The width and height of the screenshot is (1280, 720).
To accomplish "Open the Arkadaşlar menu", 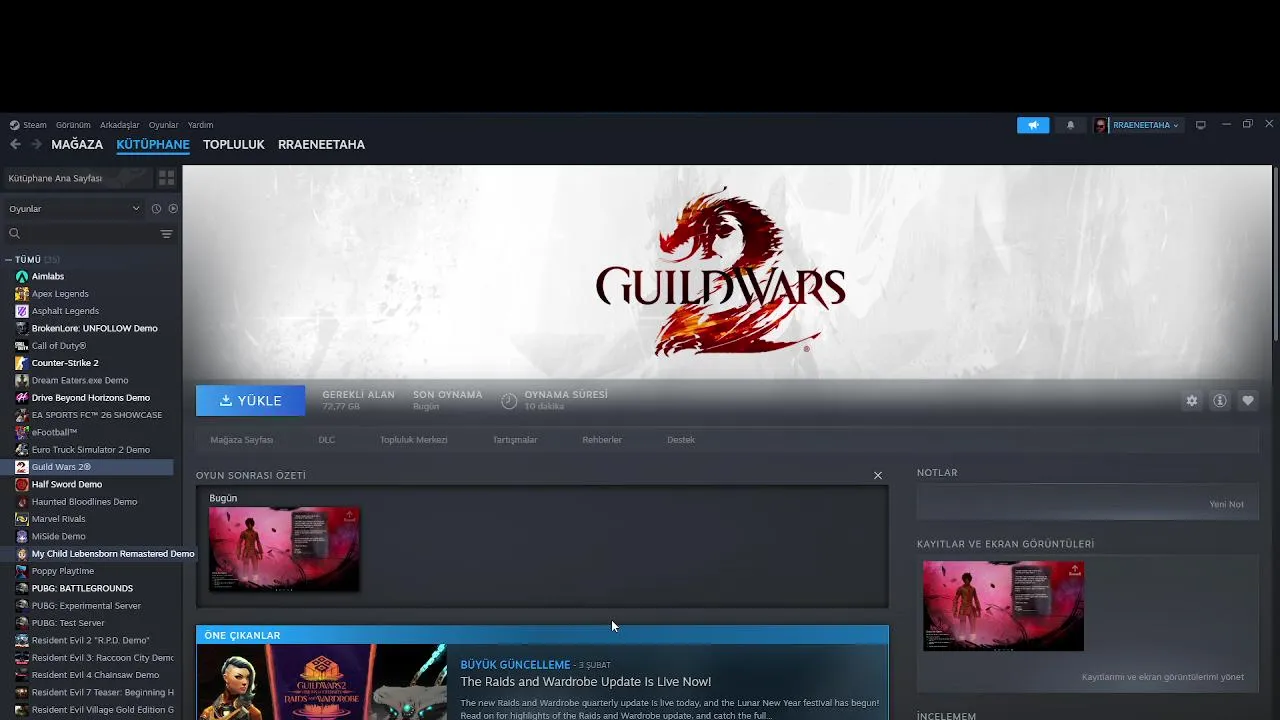I will 120,125.
